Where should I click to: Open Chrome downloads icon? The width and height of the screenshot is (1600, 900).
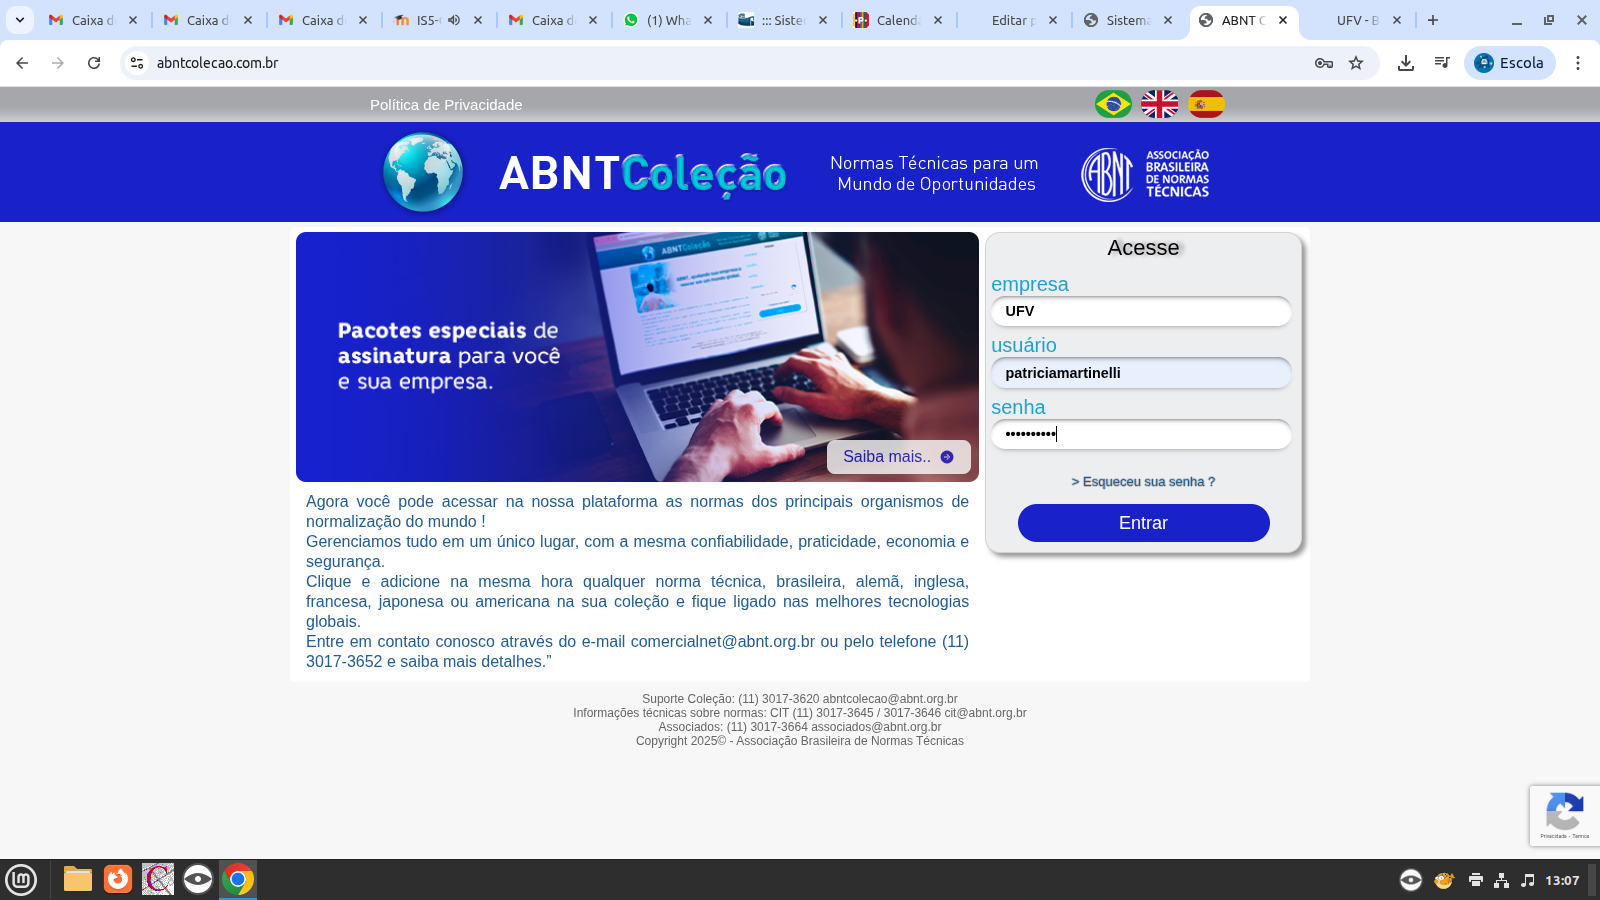click(x=1406, y=63)
